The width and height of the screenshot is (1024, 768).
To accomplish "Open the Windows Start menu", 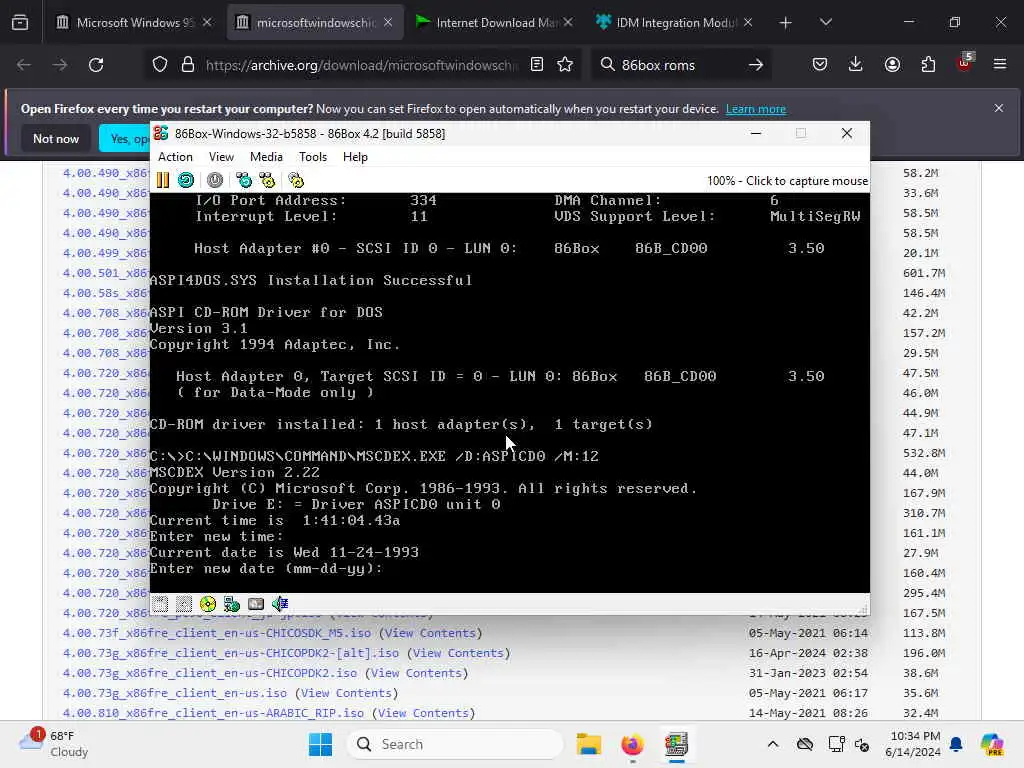I will click(320, 744).
